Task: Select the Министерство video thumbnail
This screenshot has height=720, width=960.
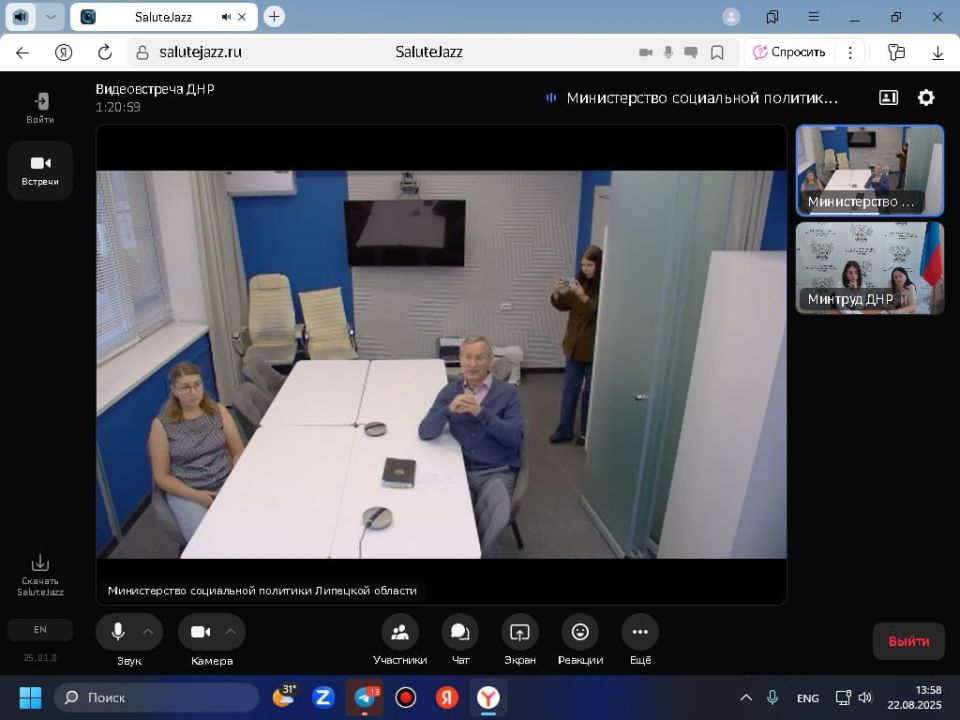Action: coord(869,170)
